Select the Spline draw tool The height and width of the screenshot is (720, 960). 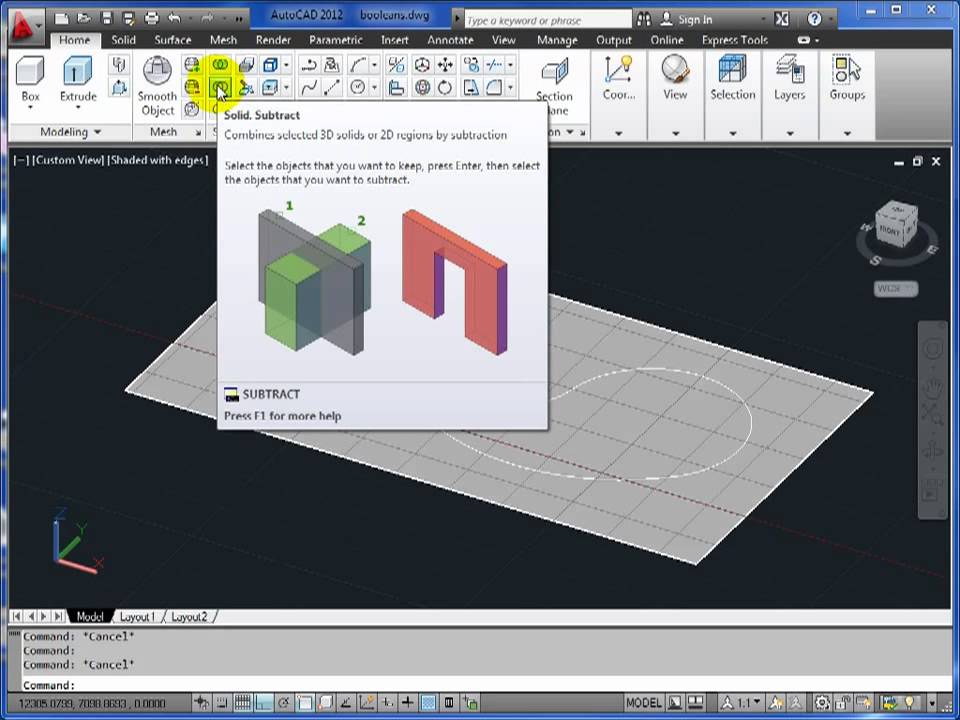coord(309,88)
